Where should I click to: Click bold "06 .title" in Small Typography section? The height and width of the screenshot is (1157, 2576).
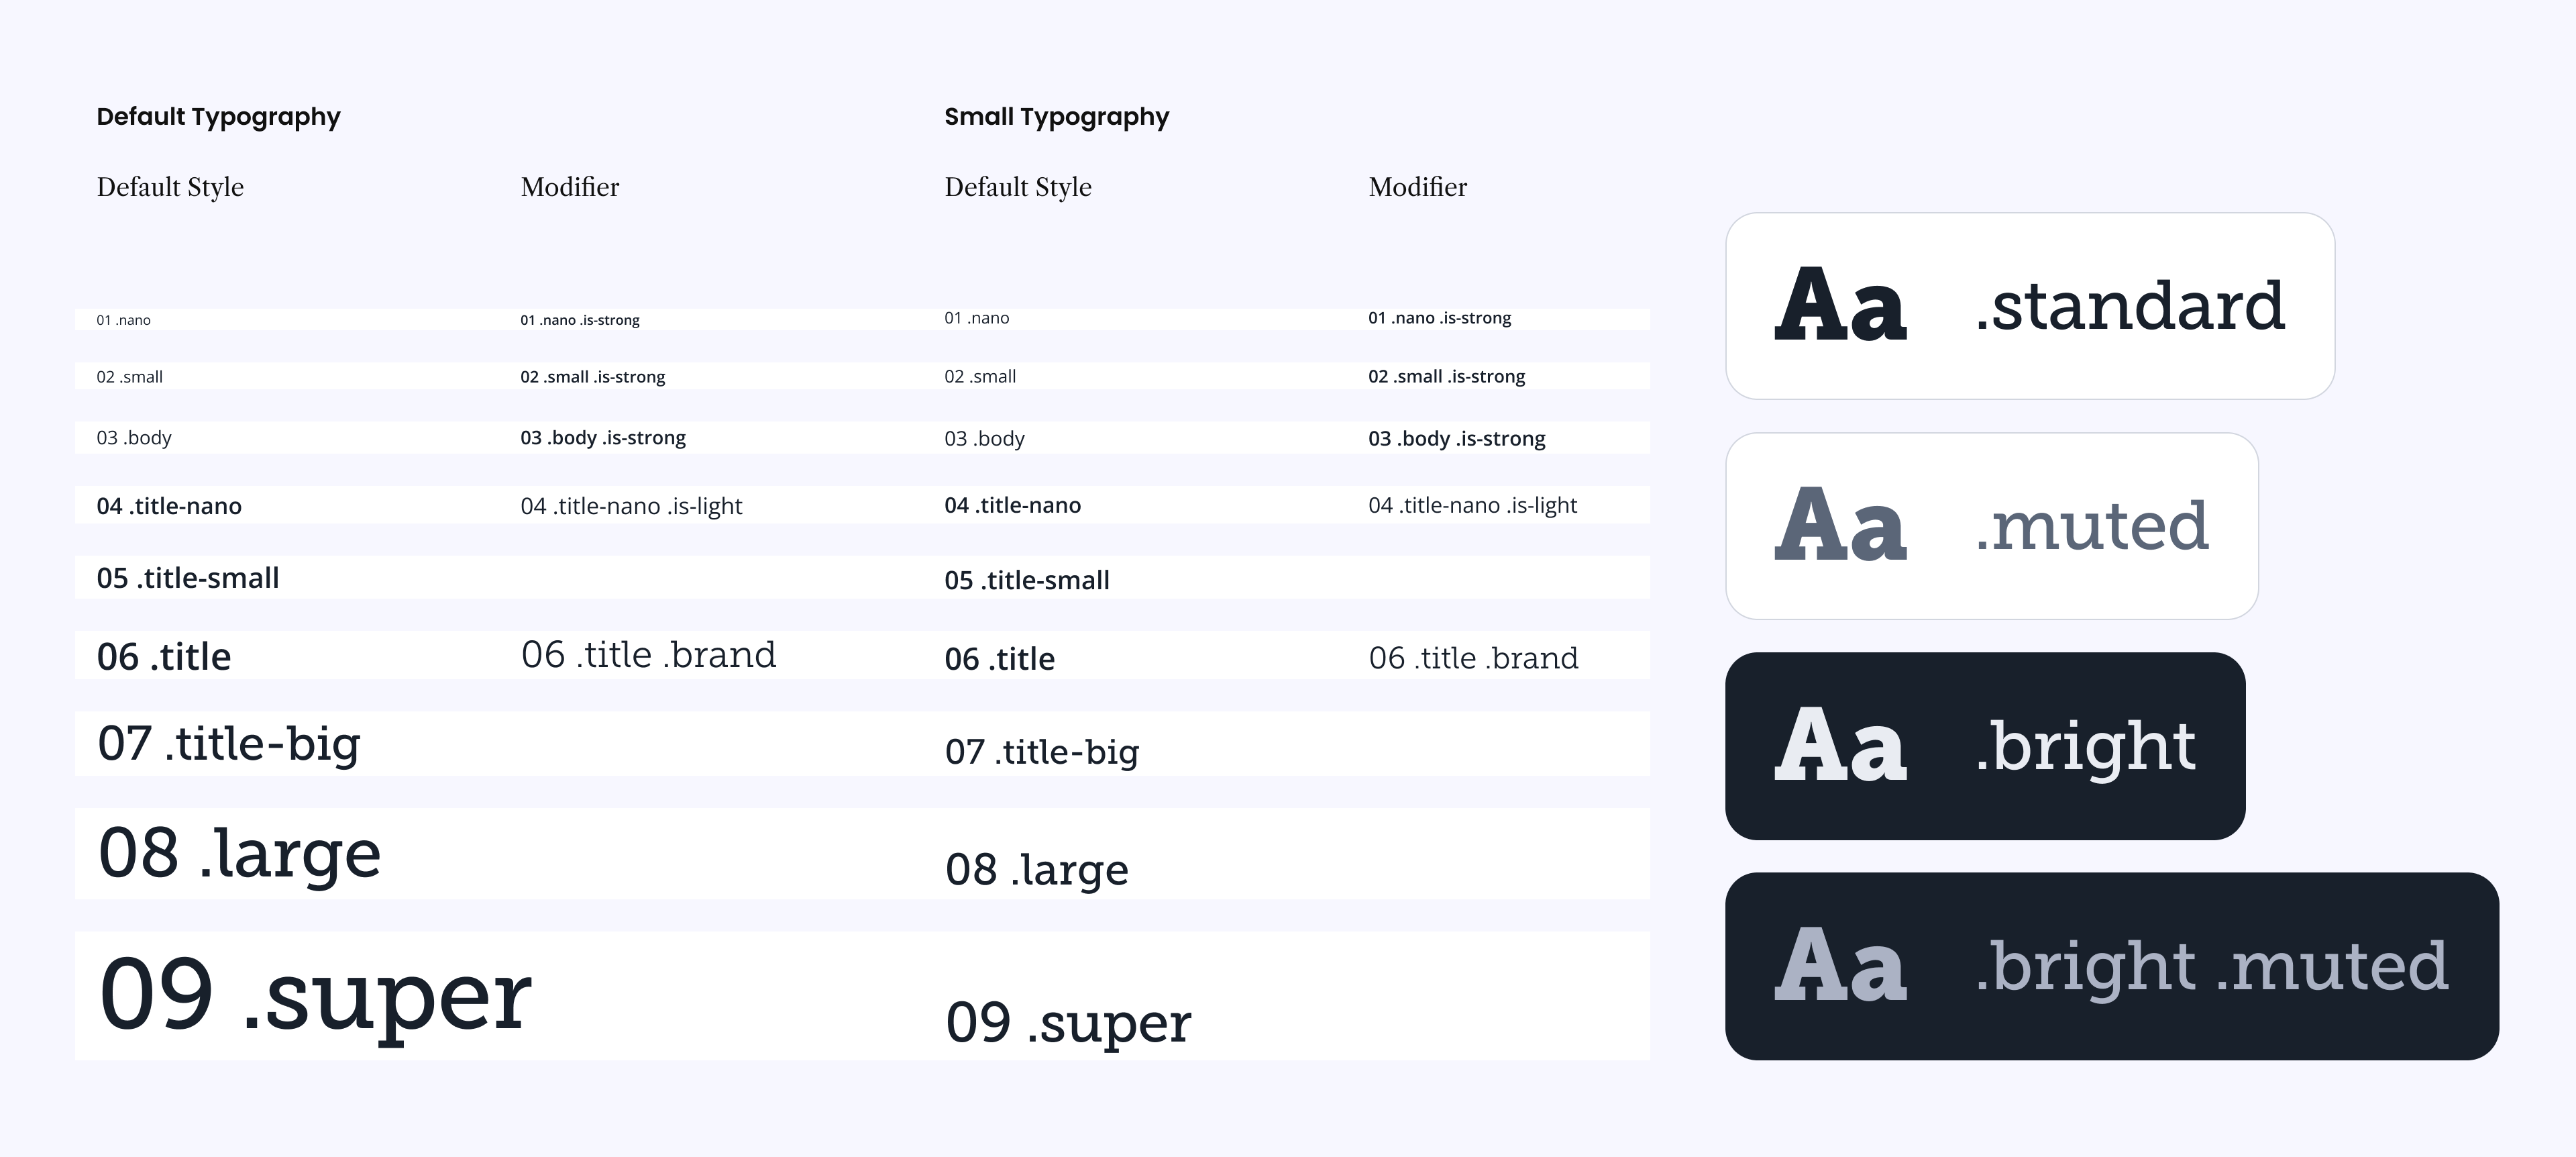coord(1000,659)
